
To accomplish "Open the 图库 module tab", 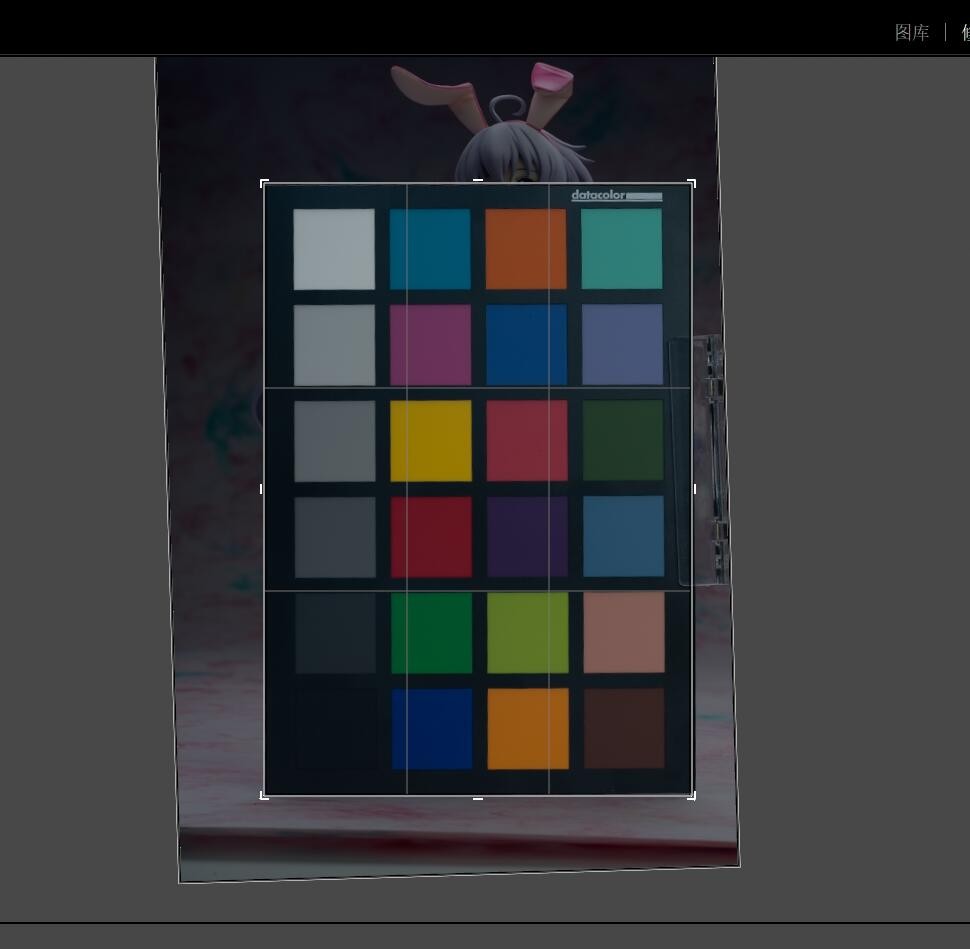I will (x=911, y=32).
